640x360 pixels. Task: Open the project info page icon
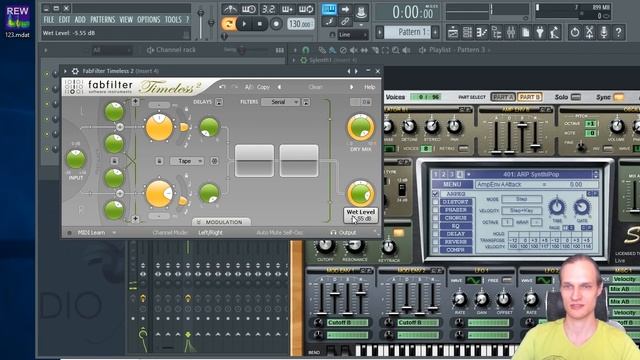pos(526,32)
